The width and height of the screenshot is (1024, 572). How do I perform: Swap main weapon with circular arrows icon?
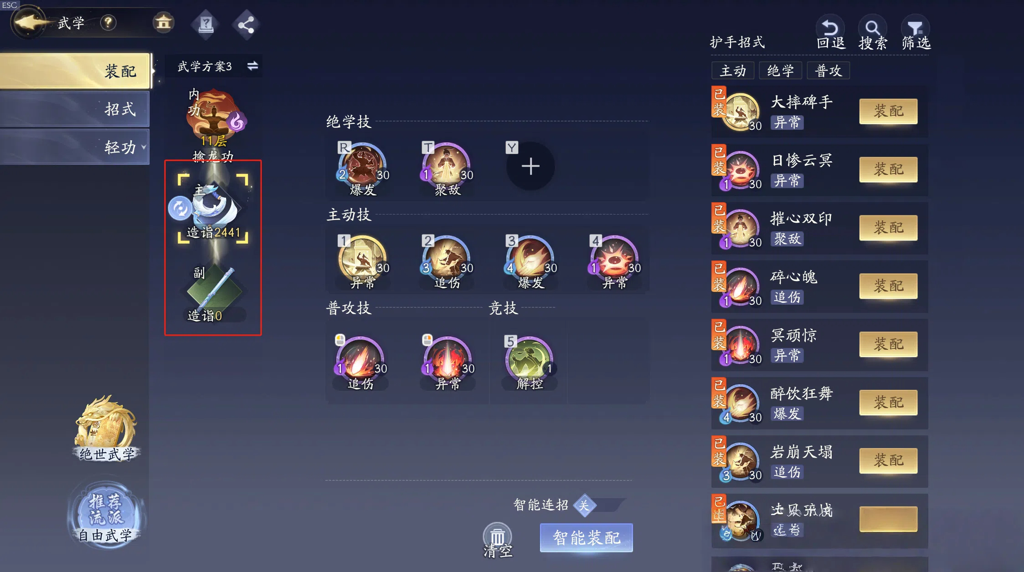(x=180, y=208)
